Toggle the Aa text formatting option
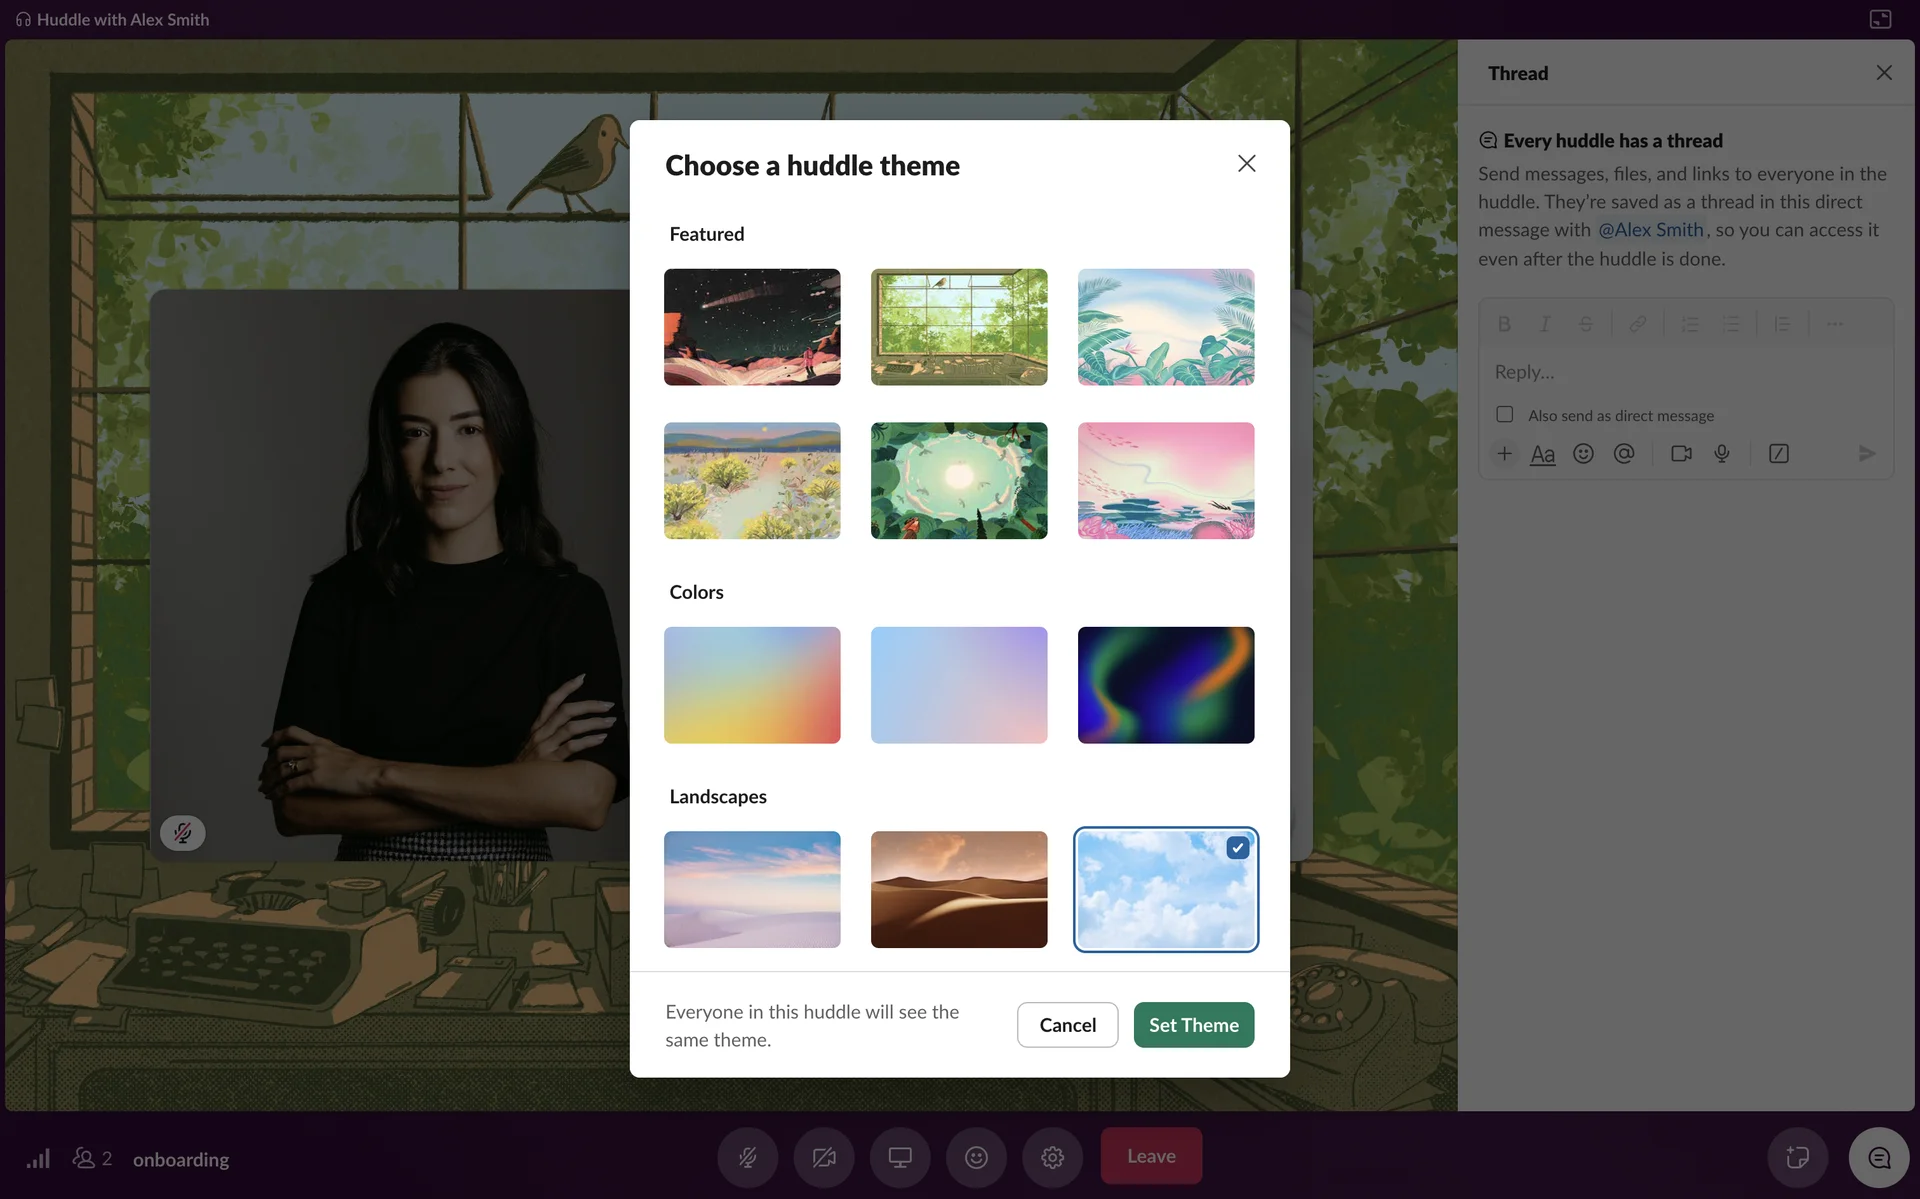Screen dimensions: 1920x1199 [1542, 454]
